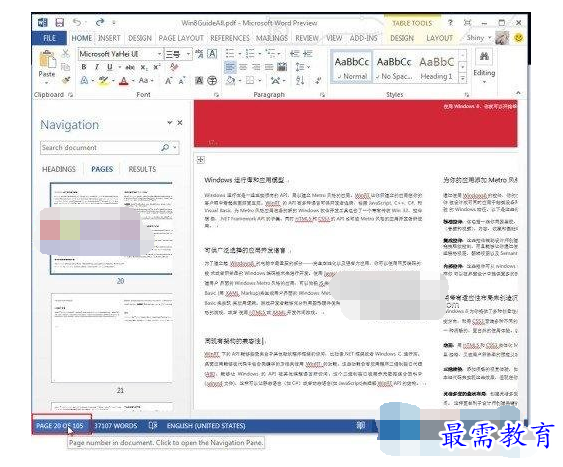
Task: Click the Help question mark icon
Action: tap(450, 22)
